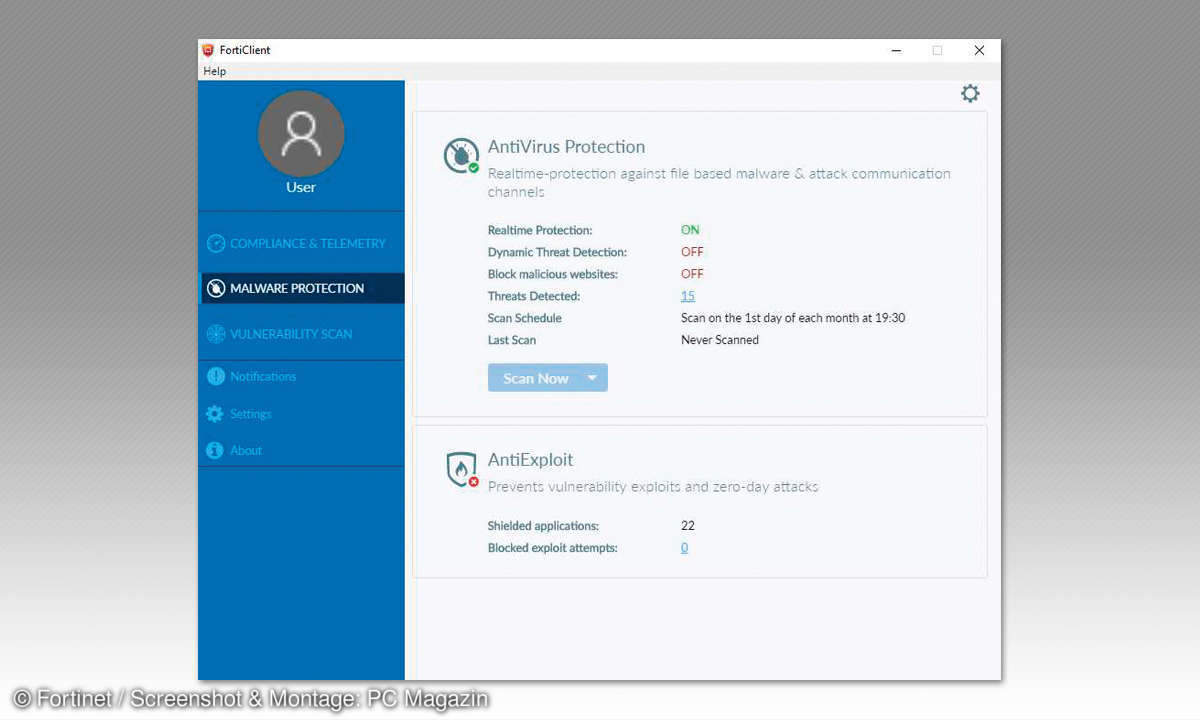Click the Blocked exploit attempts label
Image resolution: width=1200 pixels, height=720 pixels.
(553, 548)
